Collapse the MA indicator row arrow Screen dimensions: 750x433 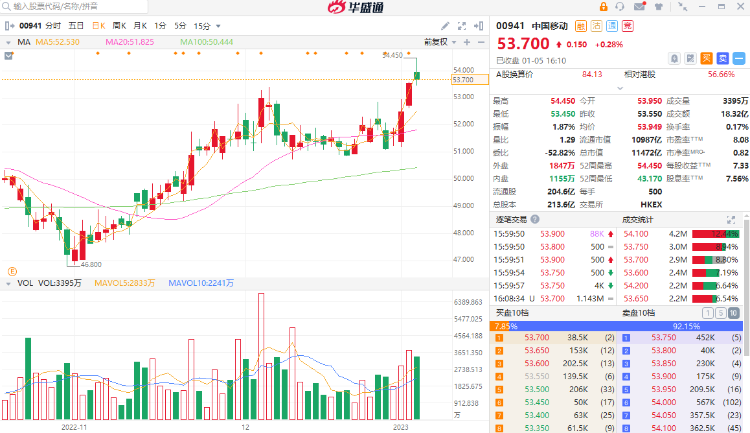point(8,43)
